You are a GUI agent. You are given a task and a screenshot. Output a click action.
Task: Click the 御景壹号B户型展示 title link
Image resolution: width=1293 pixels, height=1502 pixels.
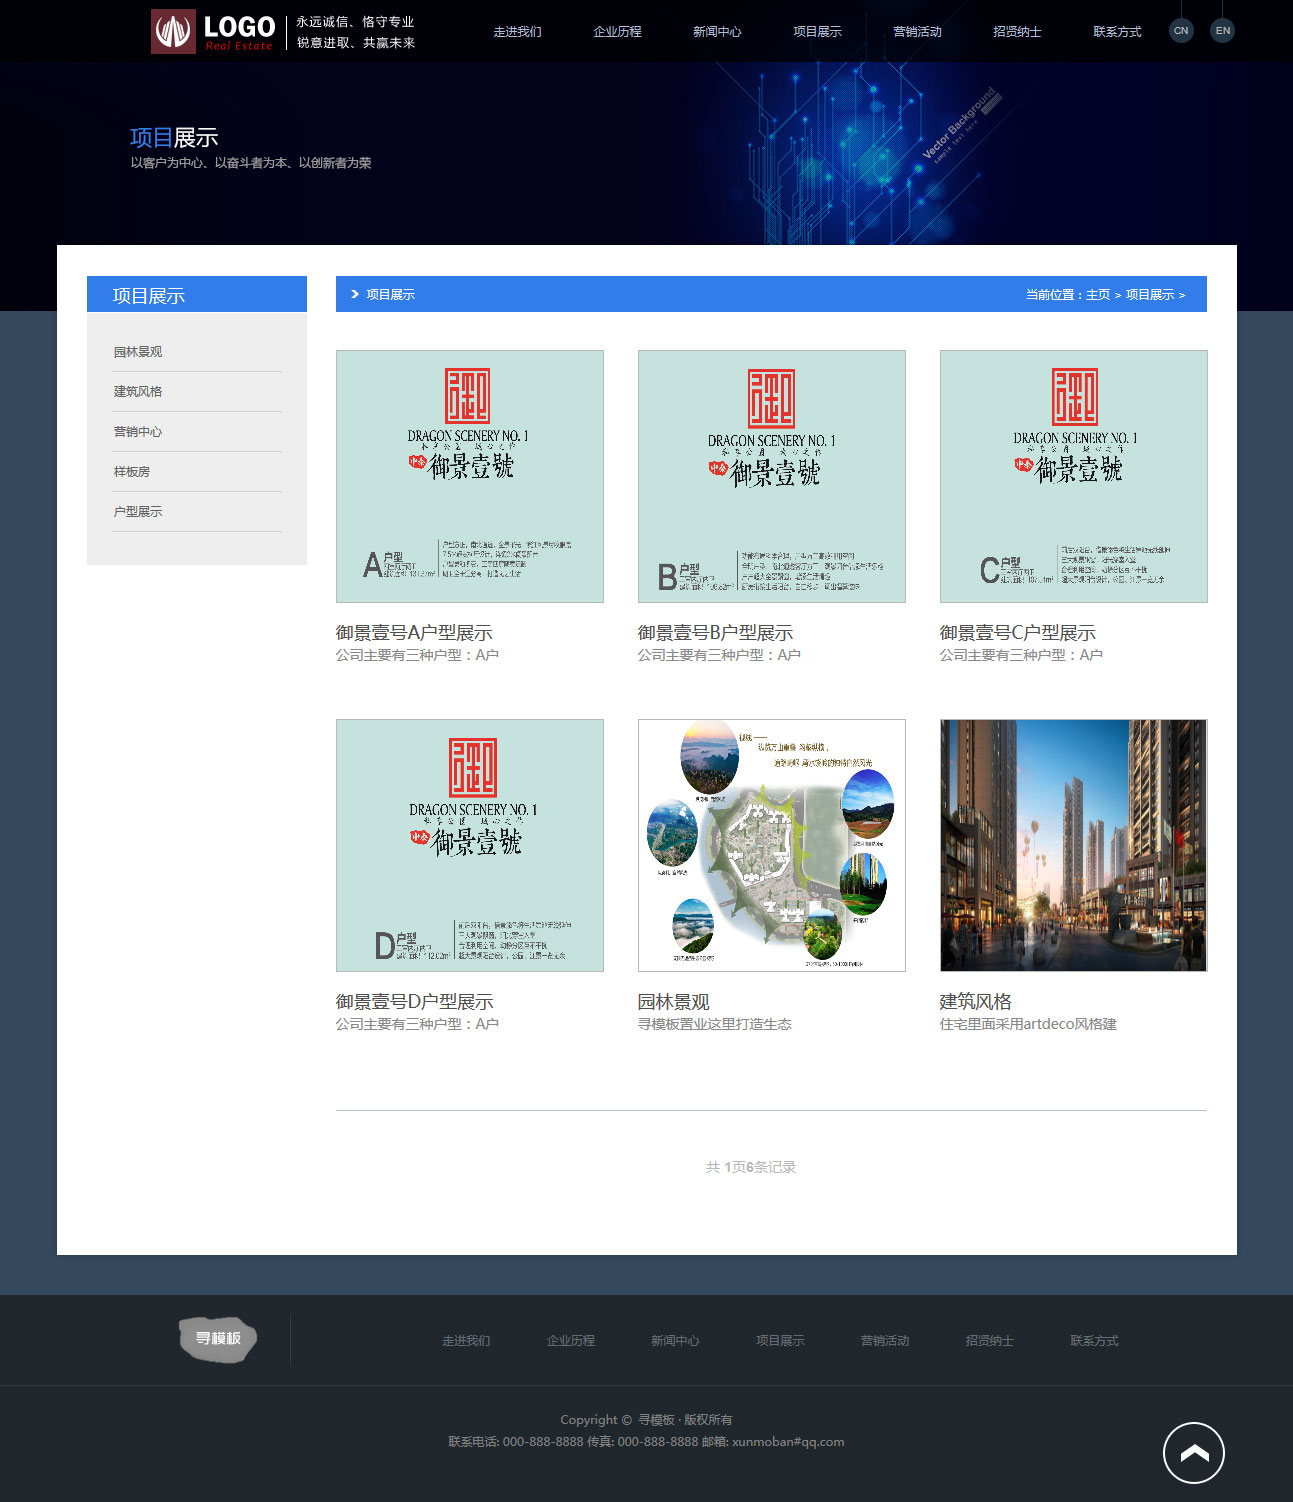(716, 633)
